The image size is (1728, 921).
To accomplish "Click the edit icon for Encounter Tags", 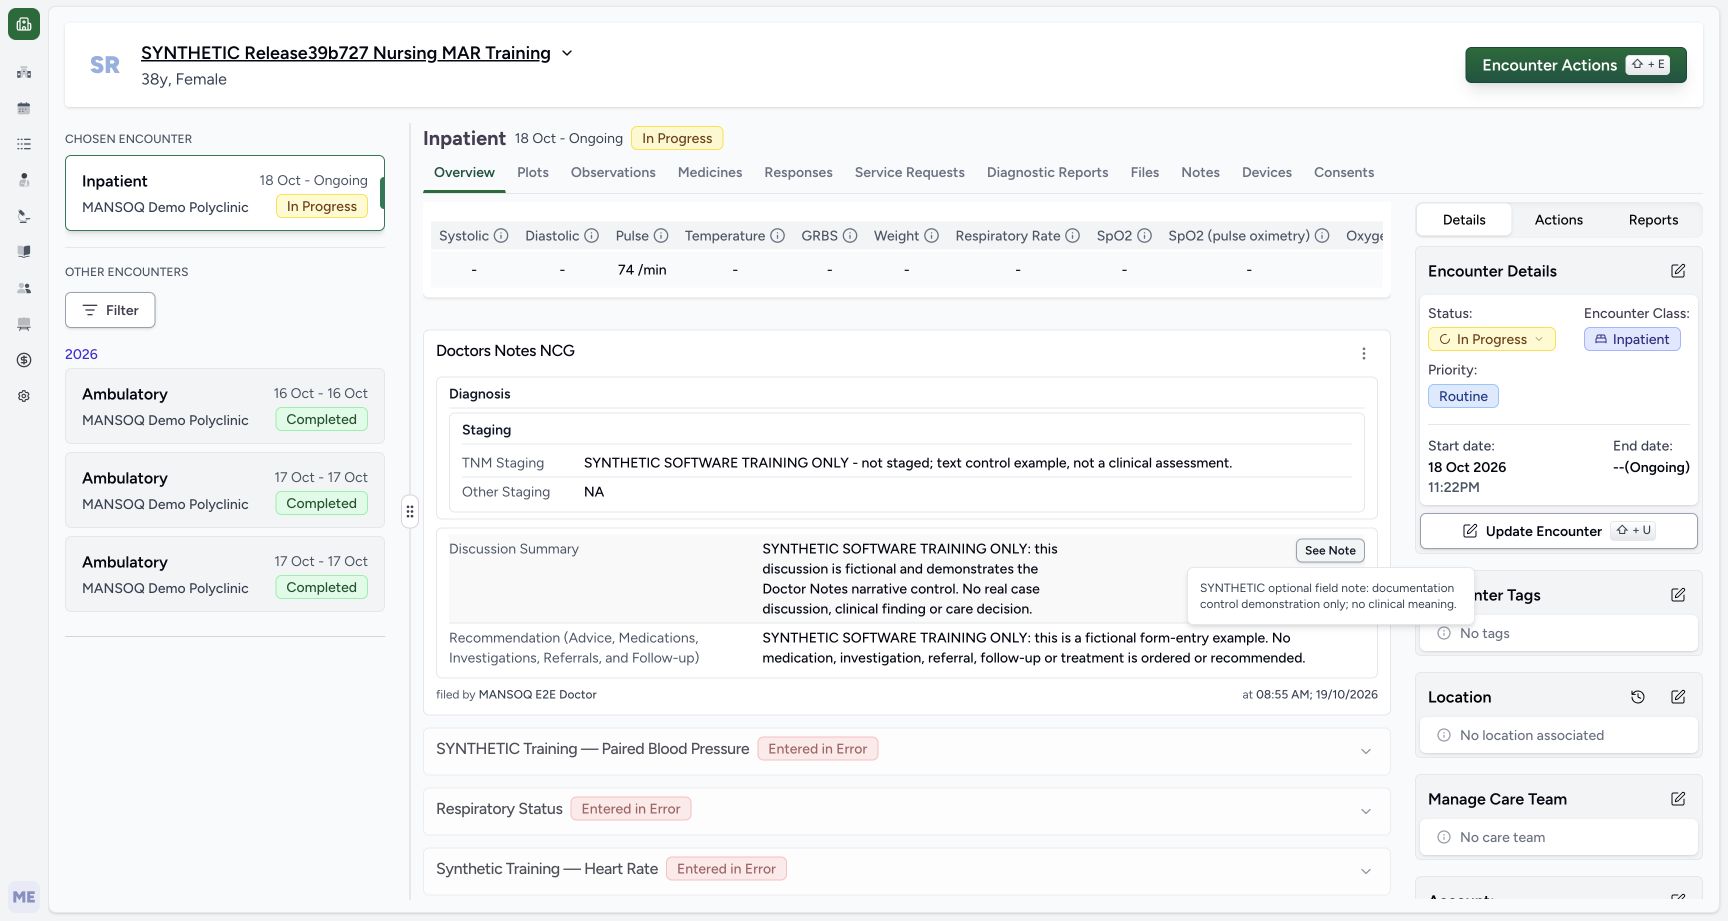I will tap(1678, 595).
